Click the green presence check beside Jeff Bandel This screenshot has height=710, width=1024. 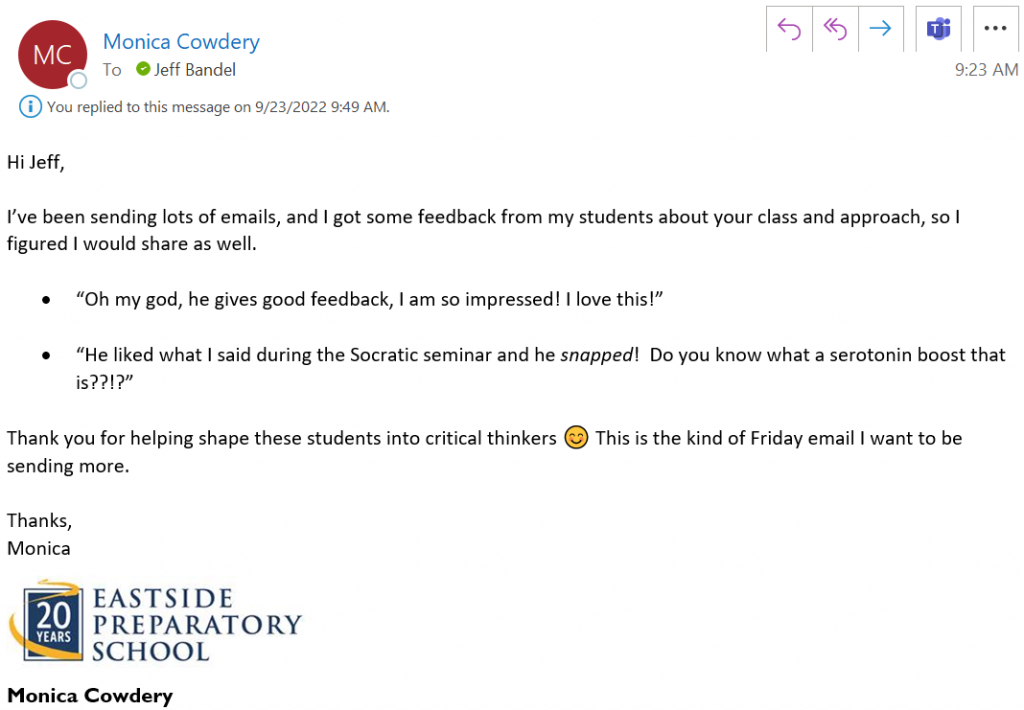[143, 69]
